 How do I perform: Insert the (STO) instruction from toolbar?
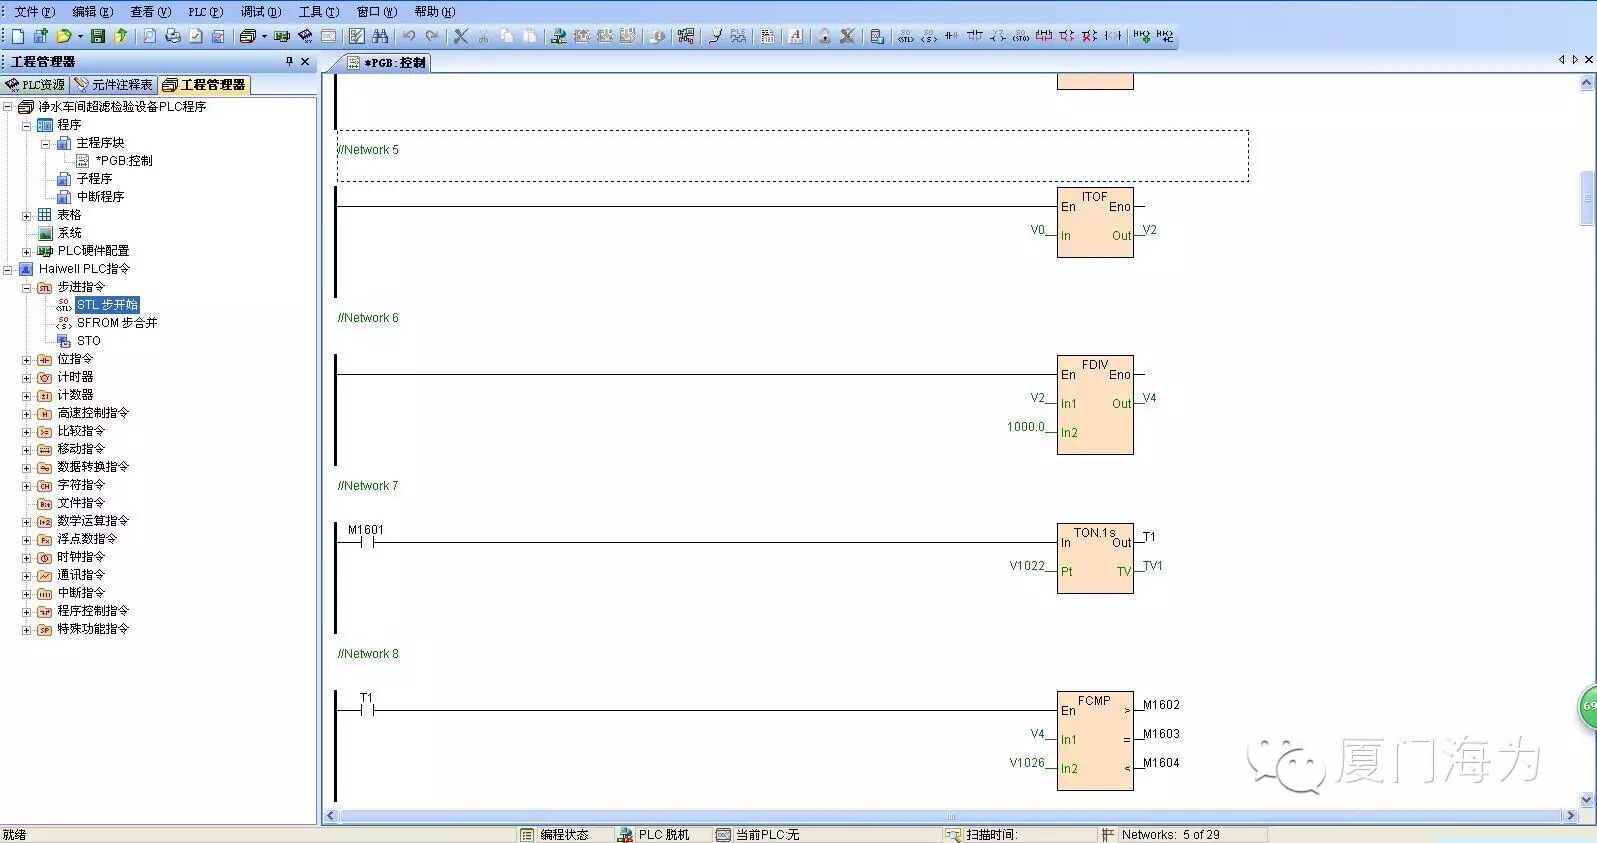[1020, 36]
